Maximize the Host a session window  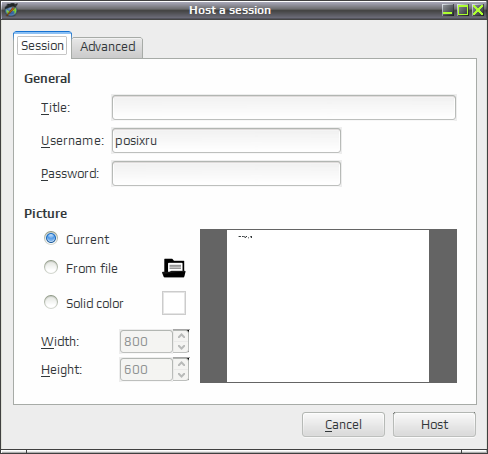(463, 10)
